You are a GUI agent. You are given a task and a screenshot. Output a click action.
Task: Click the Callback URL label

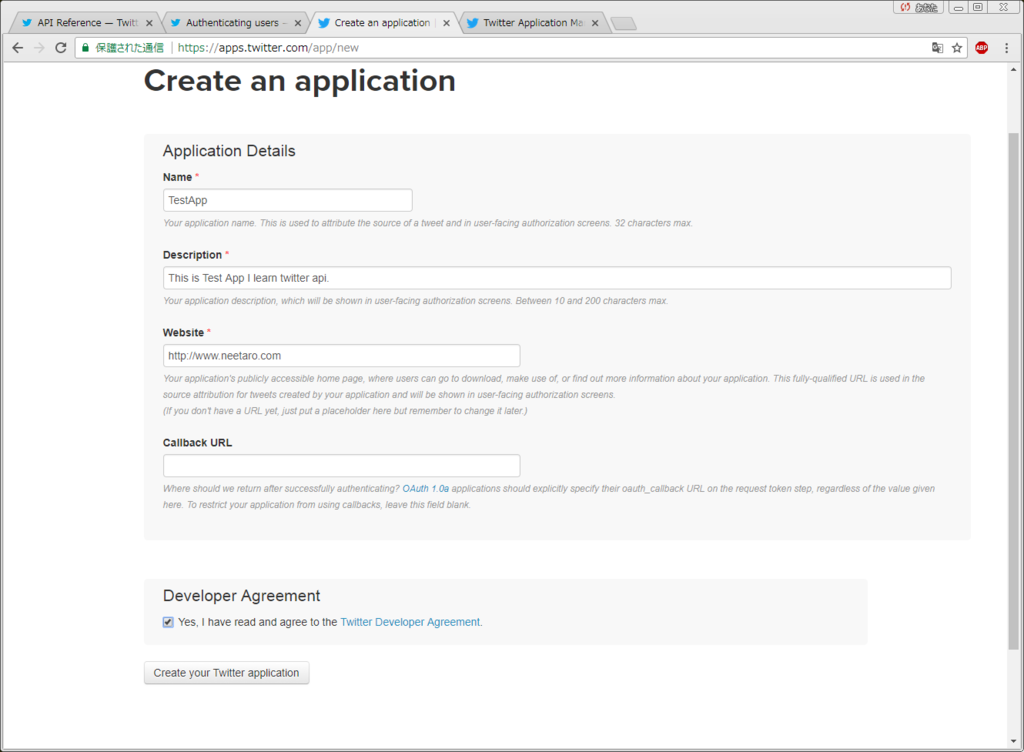point(197,443)
